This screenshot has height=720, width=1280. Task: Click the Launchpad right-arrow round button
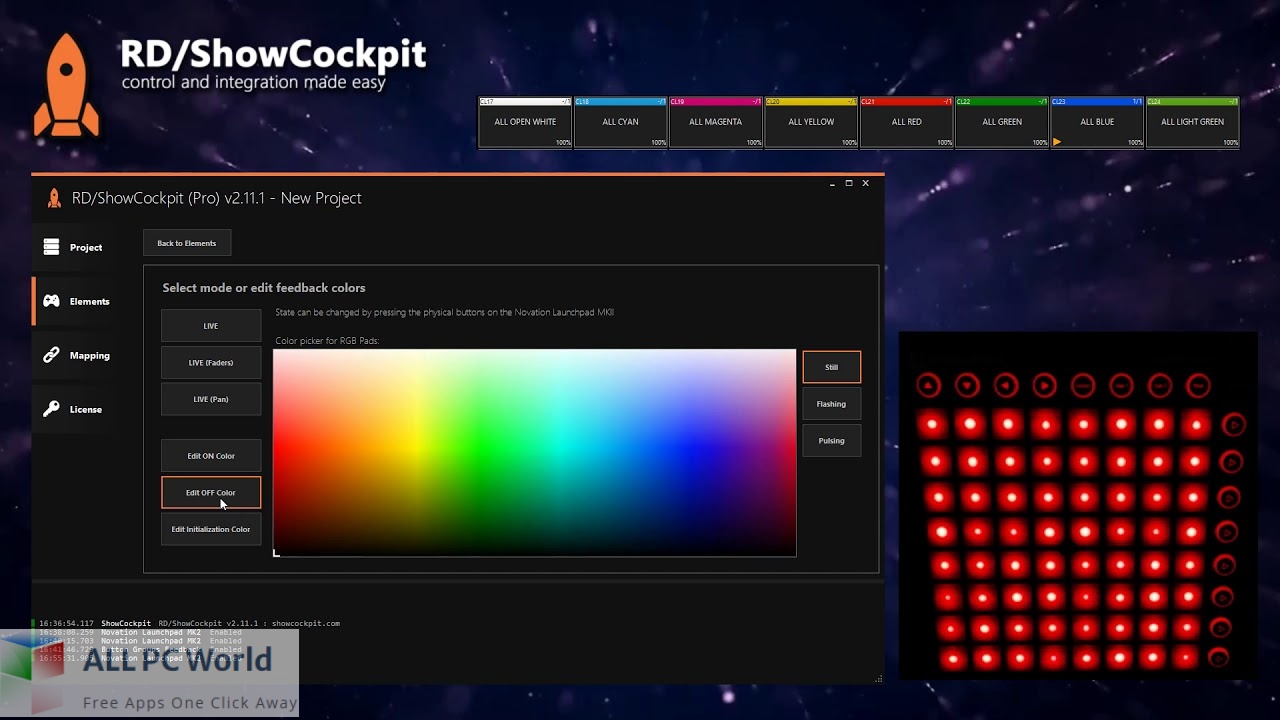click(1044, 385)
